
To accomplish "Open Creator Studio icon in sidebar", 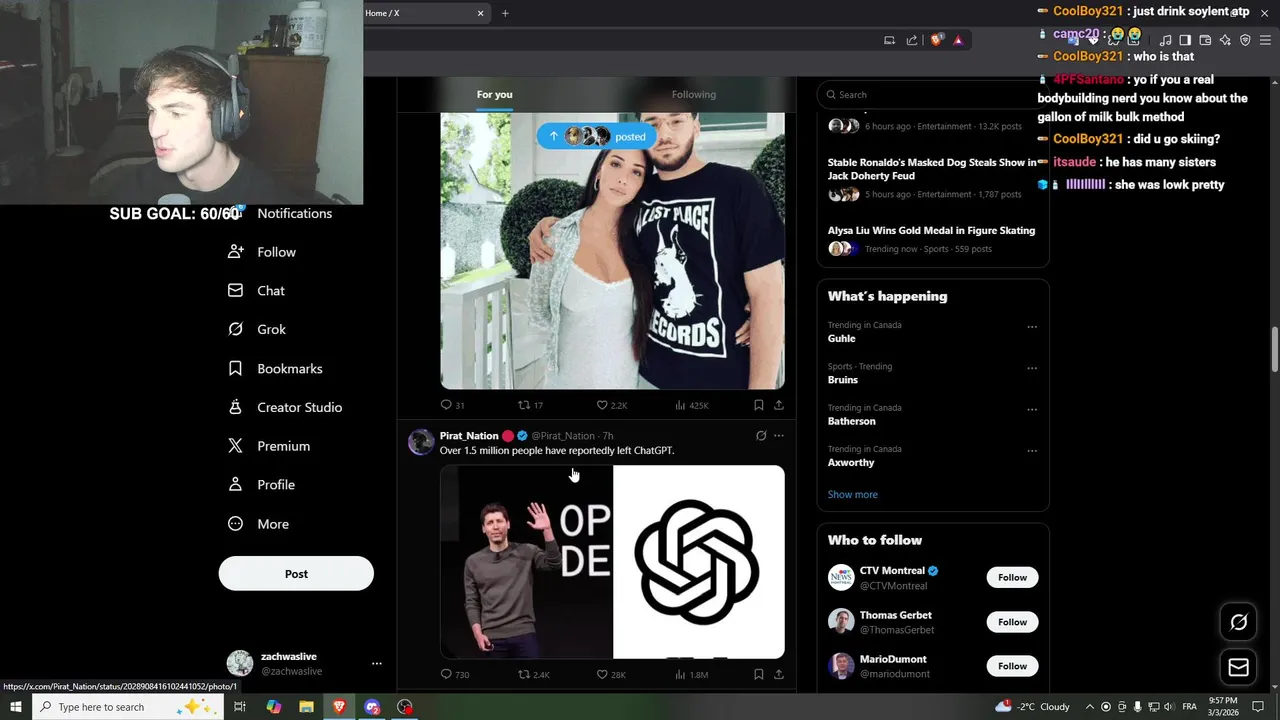I will pyautogui.click(x=235, y=407).
